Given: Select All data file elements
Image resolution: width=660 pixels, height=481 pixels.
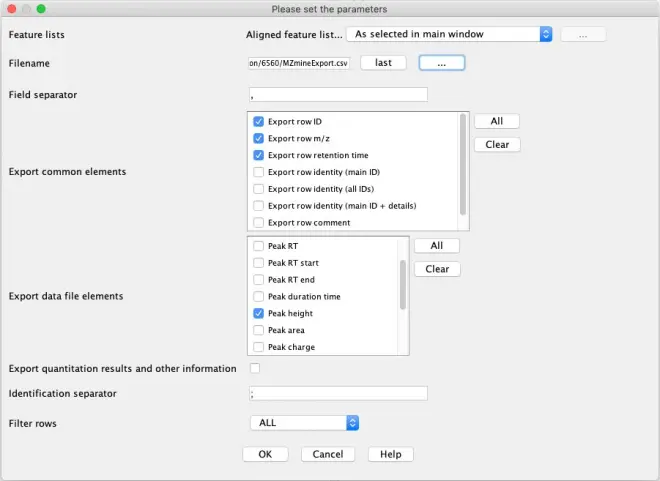Looking at the screenshot, I should [437, 246].
